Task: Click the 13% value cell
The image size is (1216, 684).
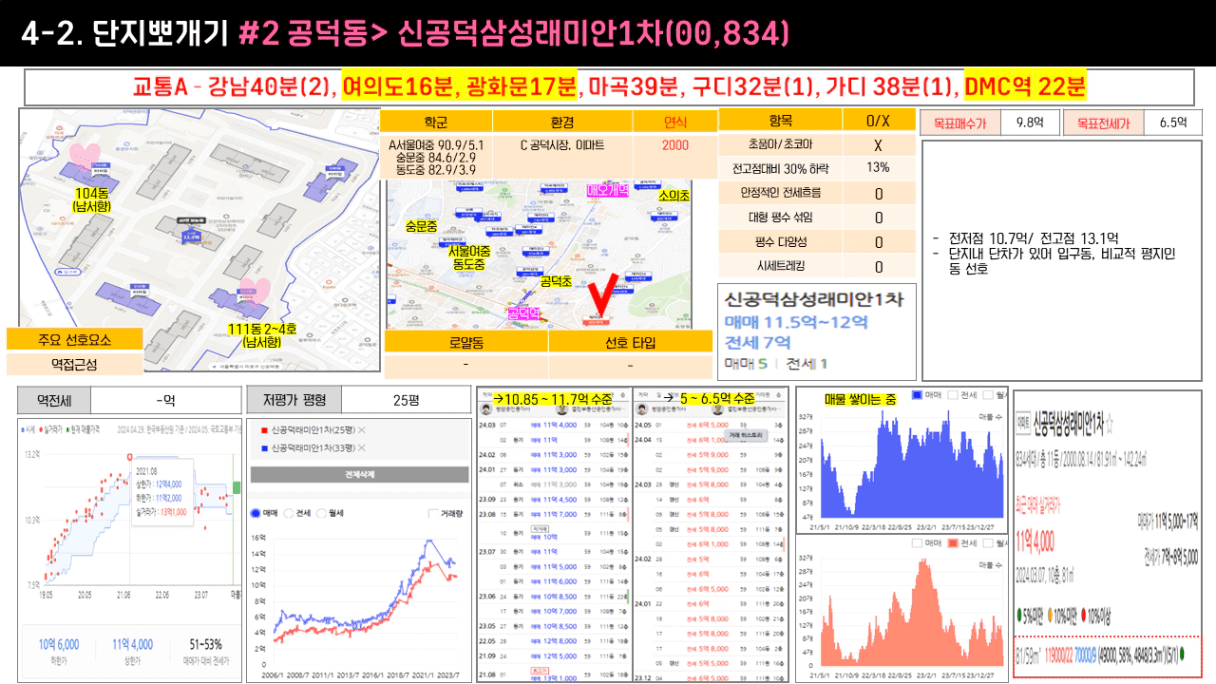Action: pyautogui.click(x=878, y=168)
